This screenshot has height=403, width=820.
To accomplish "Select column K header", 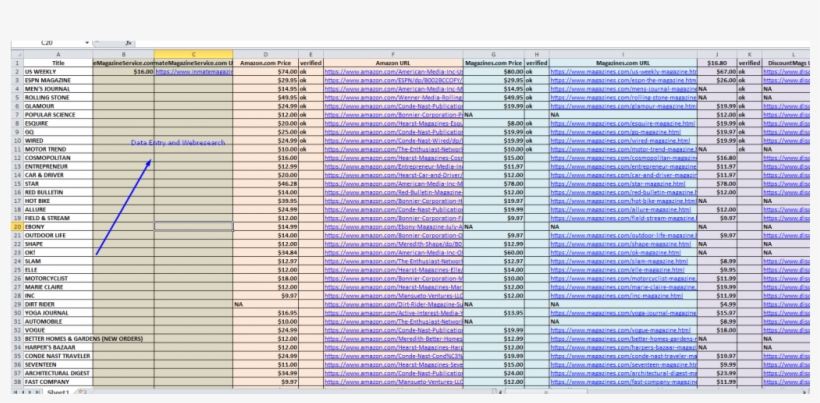I will [x=749, y=54].
